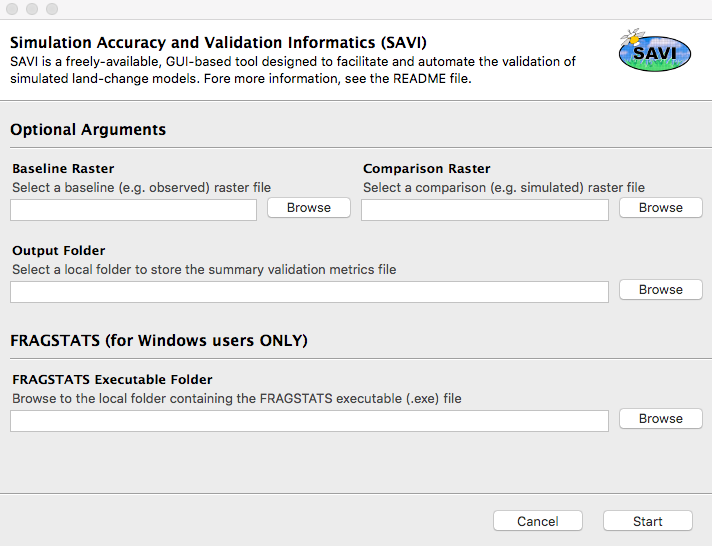This screenshot has height=546, width=712.
Task: Click the 'Comparison Raster' label
Action: pos(427,169)
